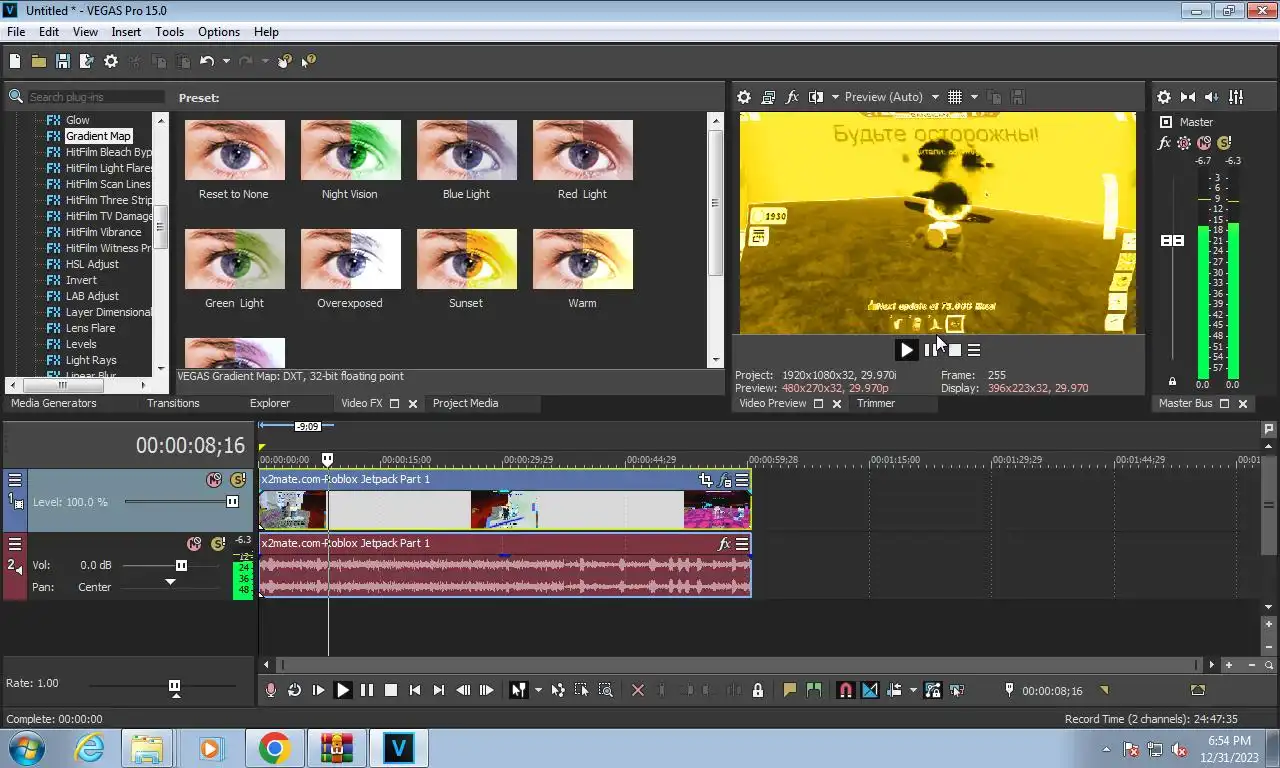Toggle preview on external monitor icon
Screen dimensions: 1280x768
(768, 97)
